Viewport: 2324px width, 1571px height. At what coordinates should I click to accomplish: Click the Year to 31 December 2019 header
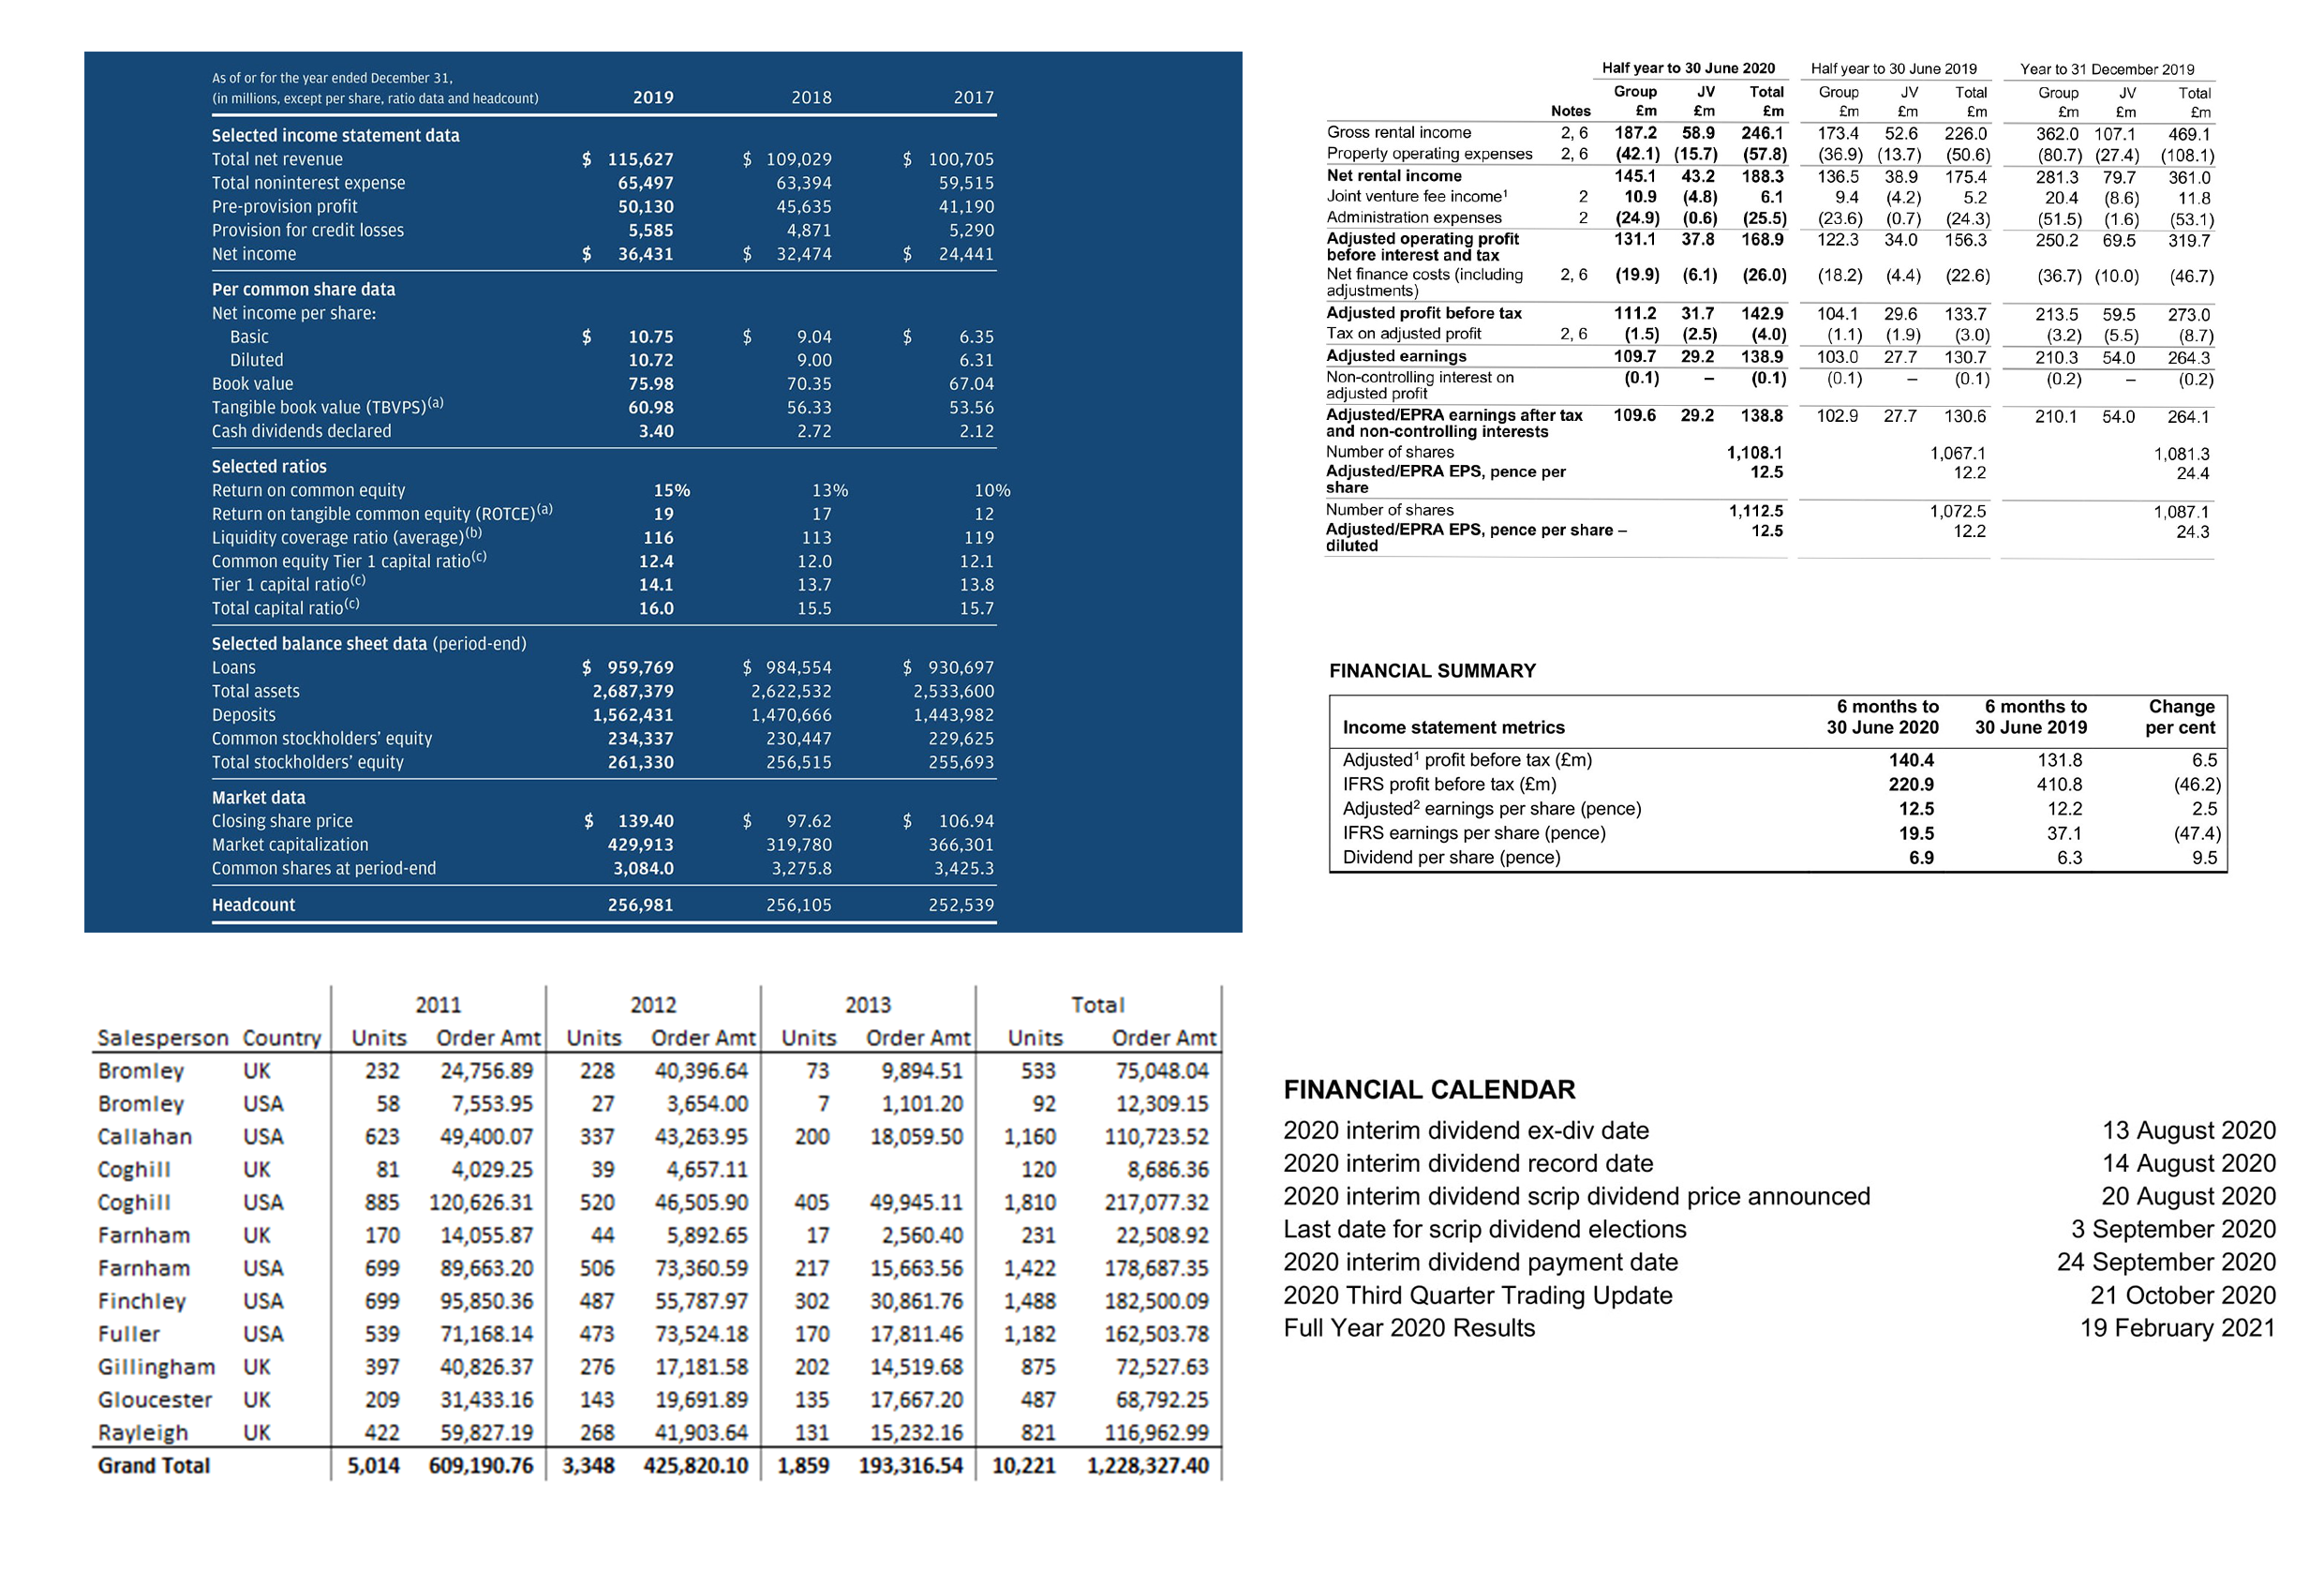point(2107,69)
